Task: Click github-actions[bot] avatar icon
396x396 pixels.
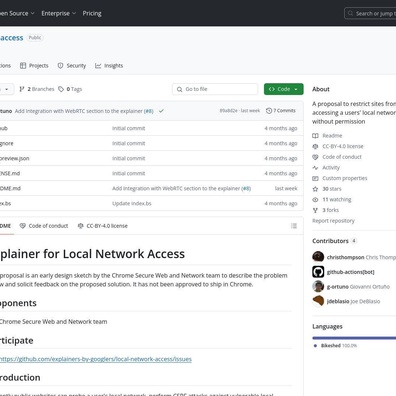Action: tap(318, 272)
